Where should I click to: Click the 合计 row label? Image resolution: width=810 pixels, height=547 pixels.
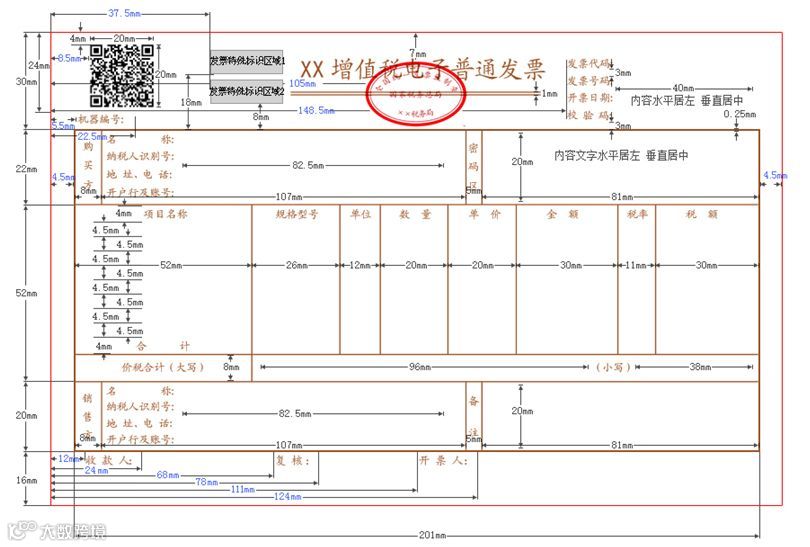[x=163, y=346]
